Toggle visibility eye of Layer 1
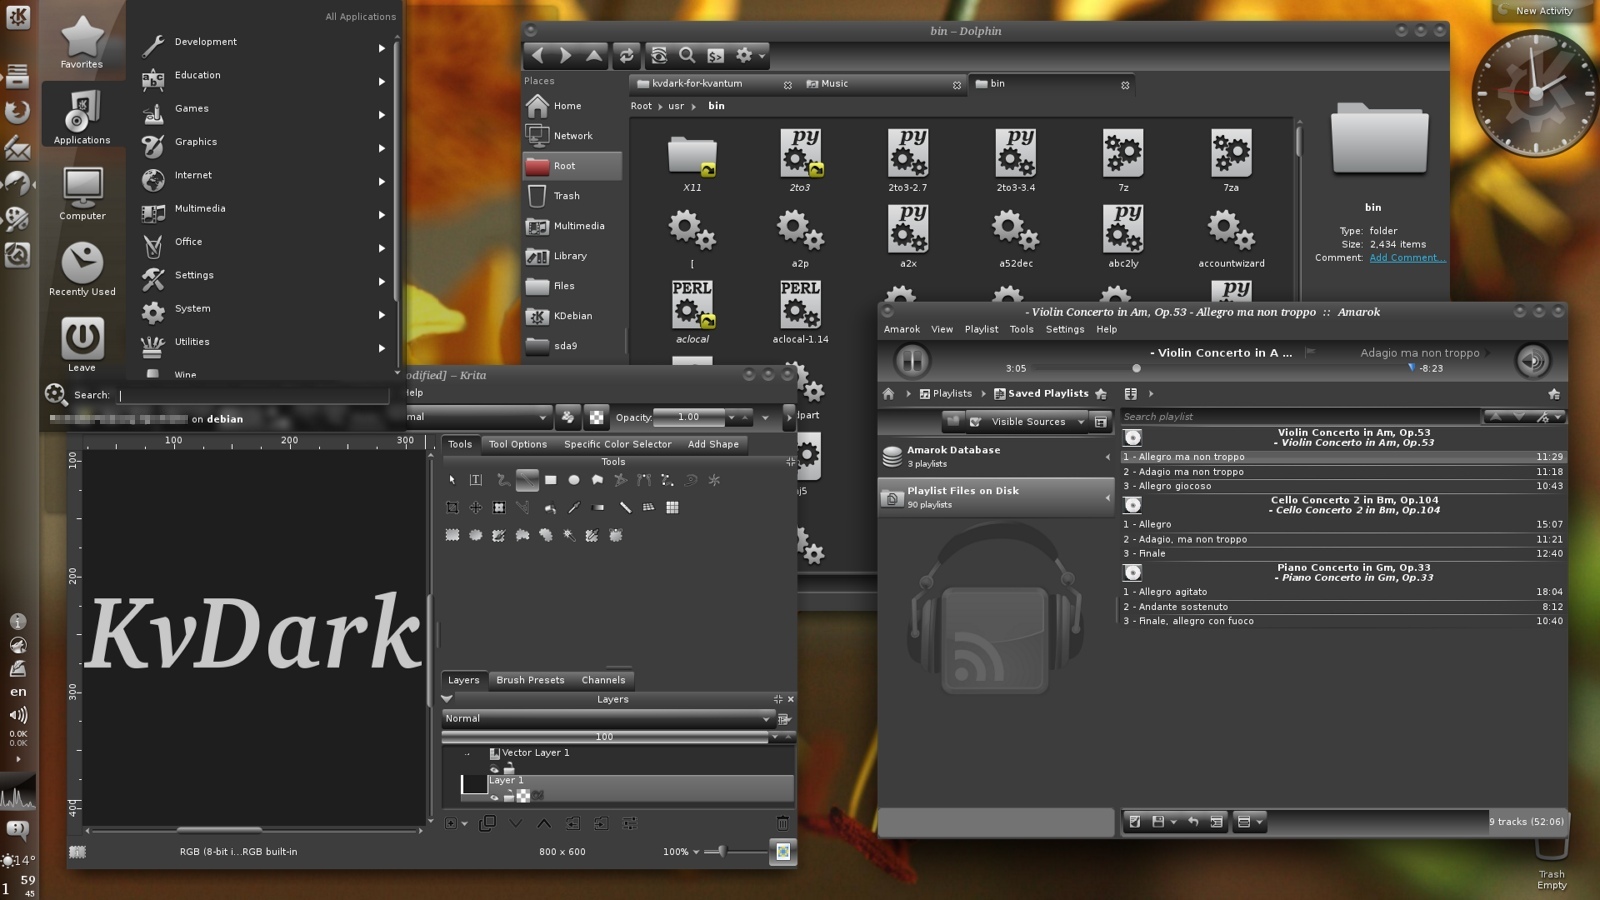Viewport: 1600px width, 900px height. point(494,797)
